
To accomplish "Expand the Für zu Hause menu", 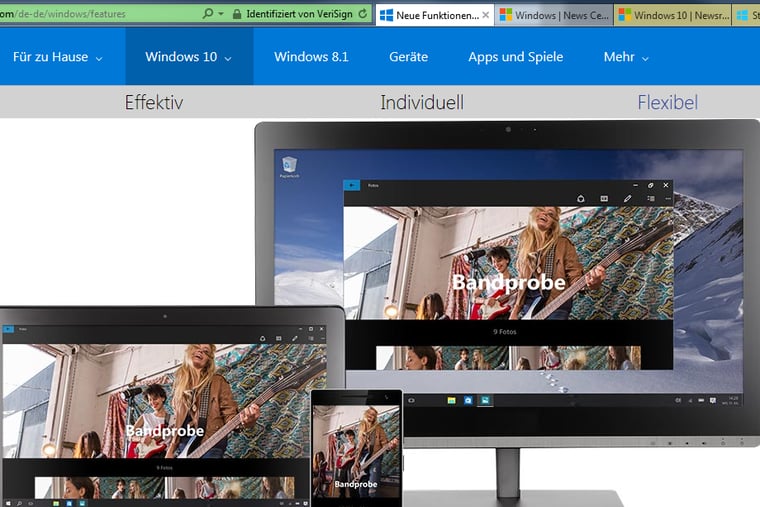I will [x=58, y=57].
